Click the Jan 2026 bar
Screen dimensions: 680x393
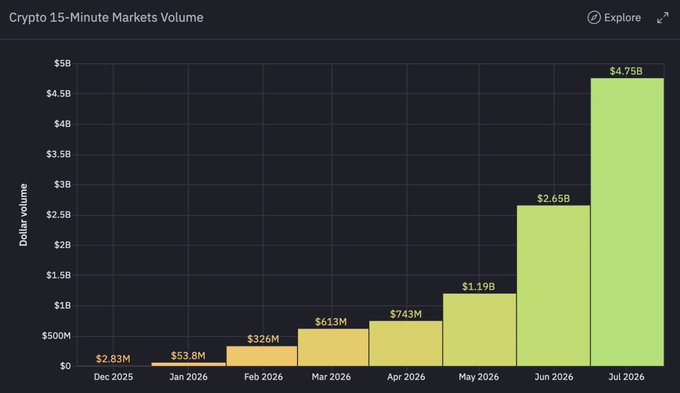tap(189, 364)
